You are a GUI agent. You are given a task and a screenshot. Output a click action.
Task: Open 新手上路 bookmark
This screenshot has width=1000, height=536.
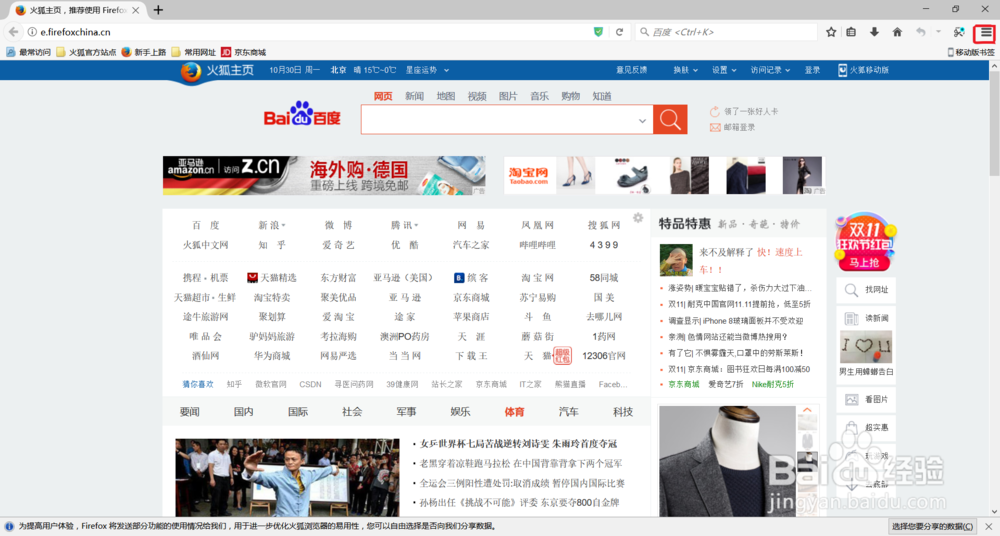tap(144, 52)
